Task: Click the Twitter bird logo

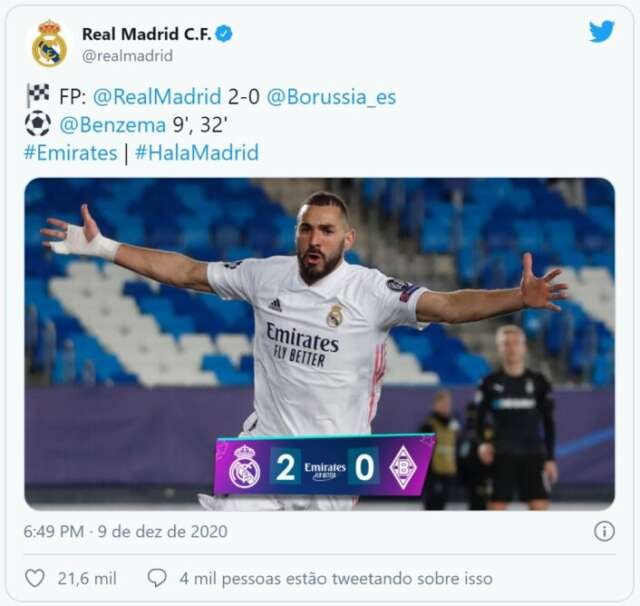Action: [602, 31]
